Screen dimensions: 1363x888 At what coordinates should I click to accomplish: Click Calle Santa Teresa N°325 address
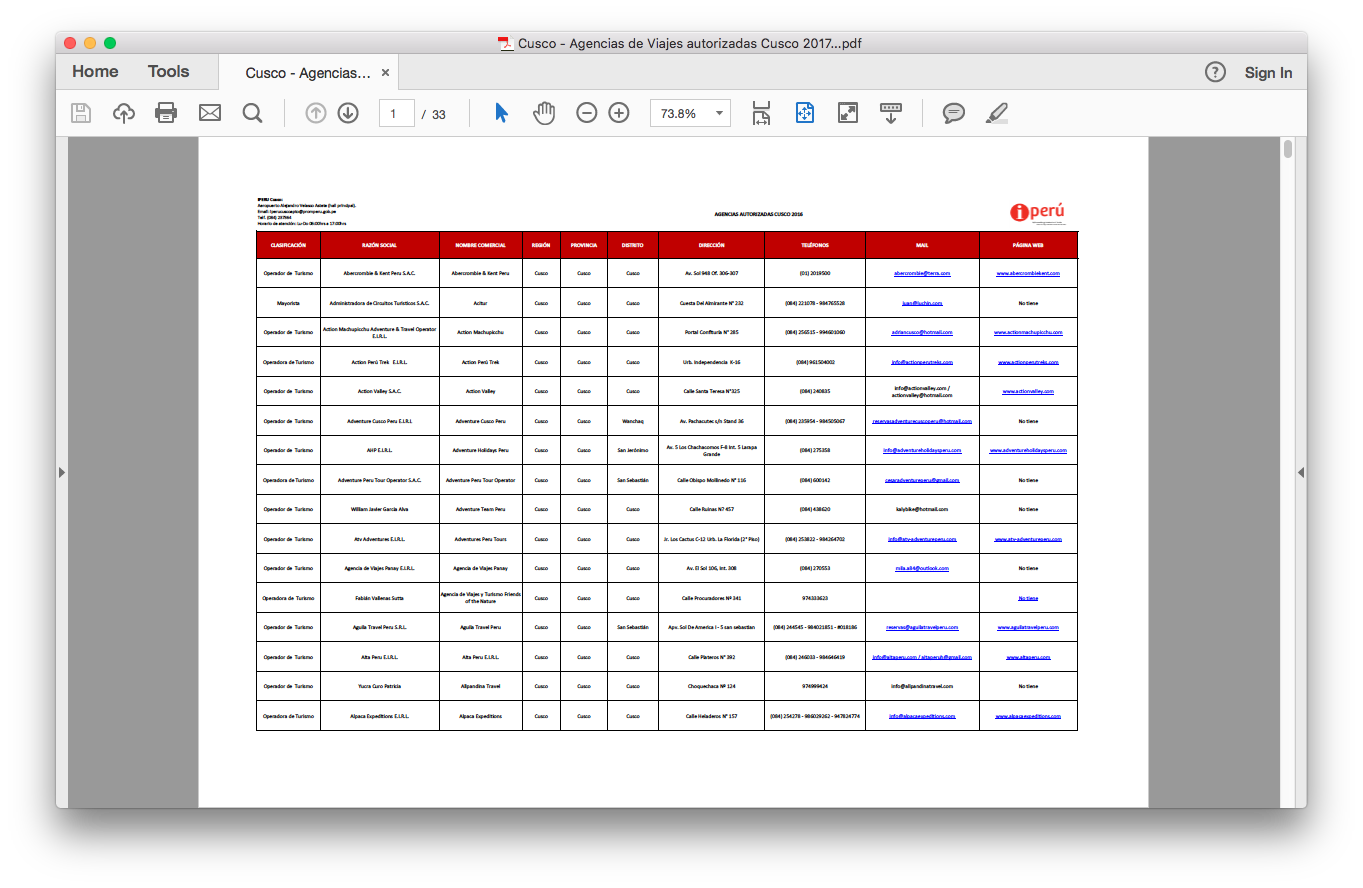click(711, 391)
